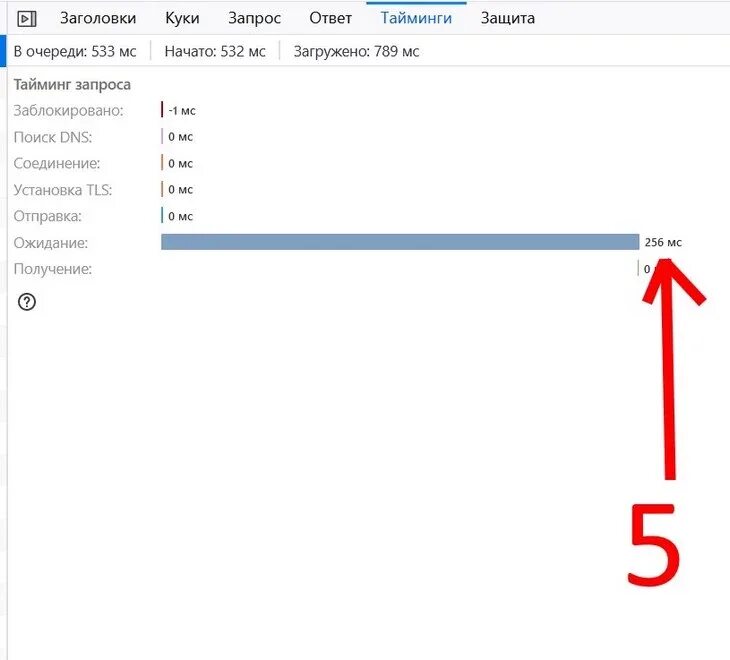The width and height of the screenshot is (730, 660).
Task: Select the Тайминги tab
Action: click(x=416, y=18)
